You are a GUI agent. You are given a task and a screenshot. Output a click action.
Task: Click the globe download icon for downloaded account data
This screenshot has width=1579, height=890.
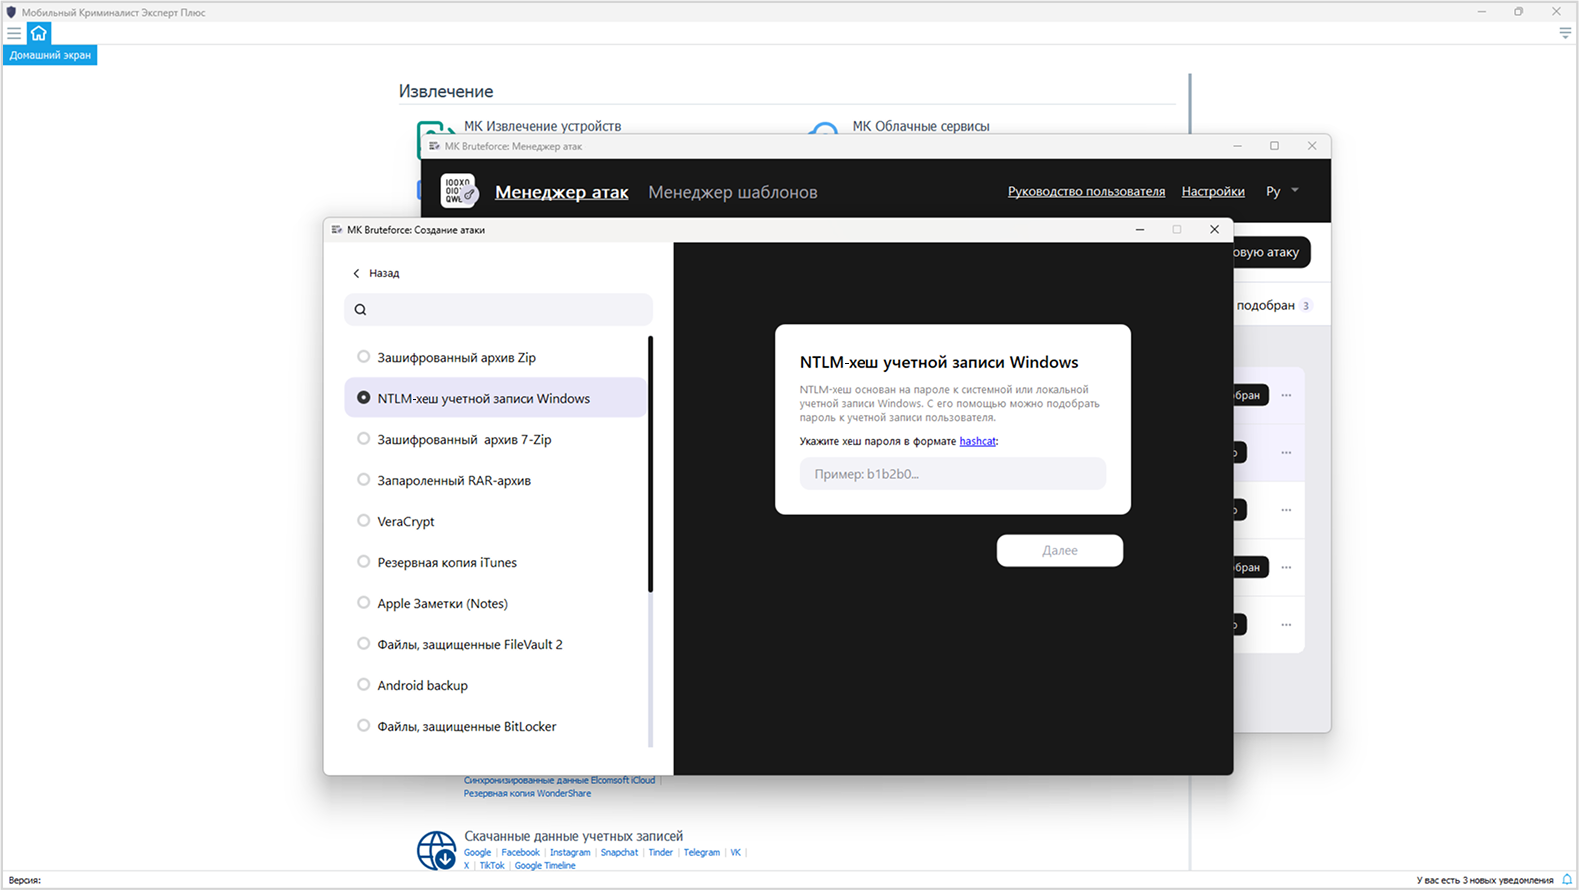point(437,850)
